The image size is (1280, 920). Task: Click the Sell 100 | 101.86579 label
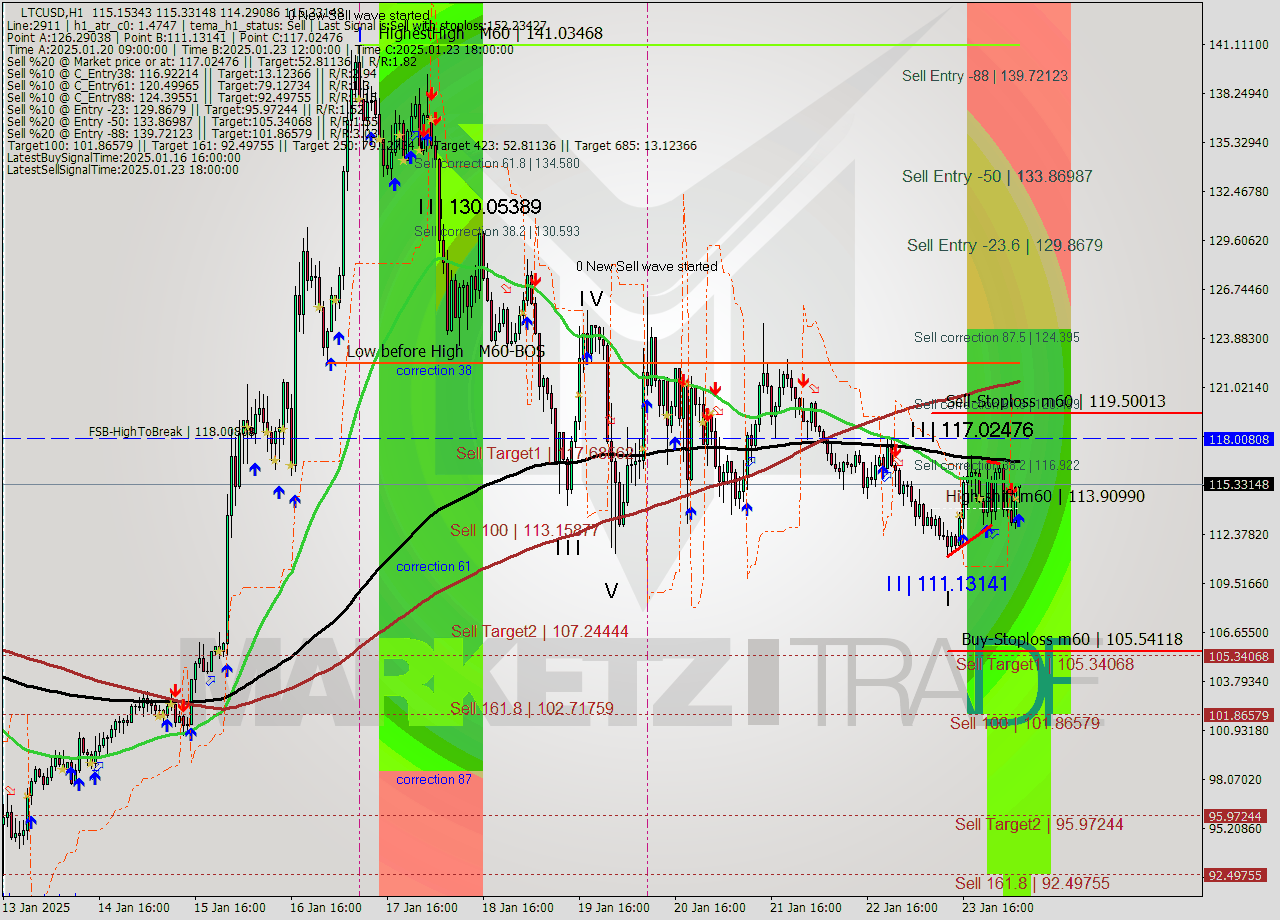[1025, 723]
